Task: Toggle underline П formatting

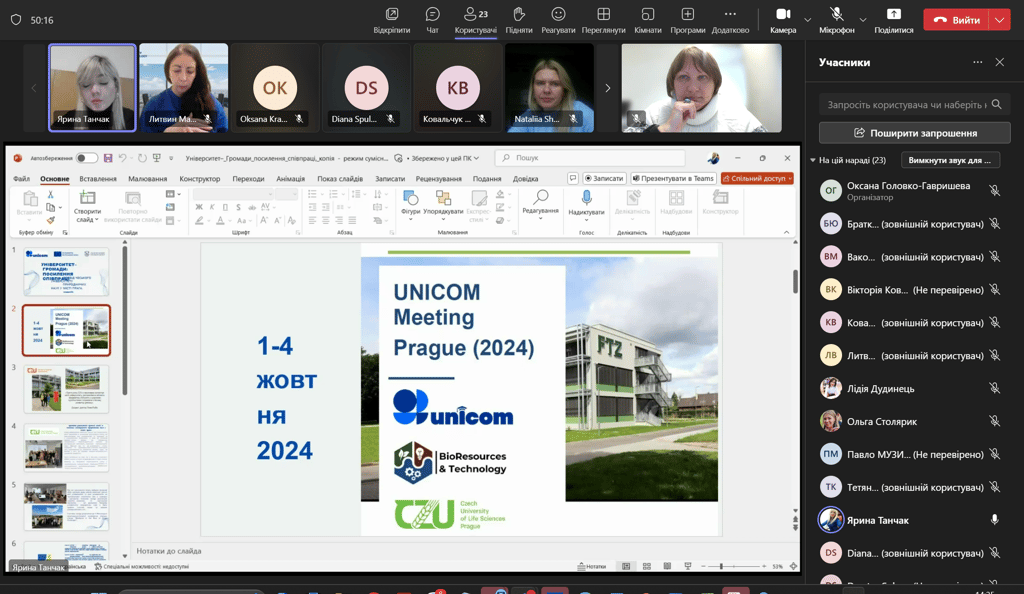Action: click(x=225, y=207)
